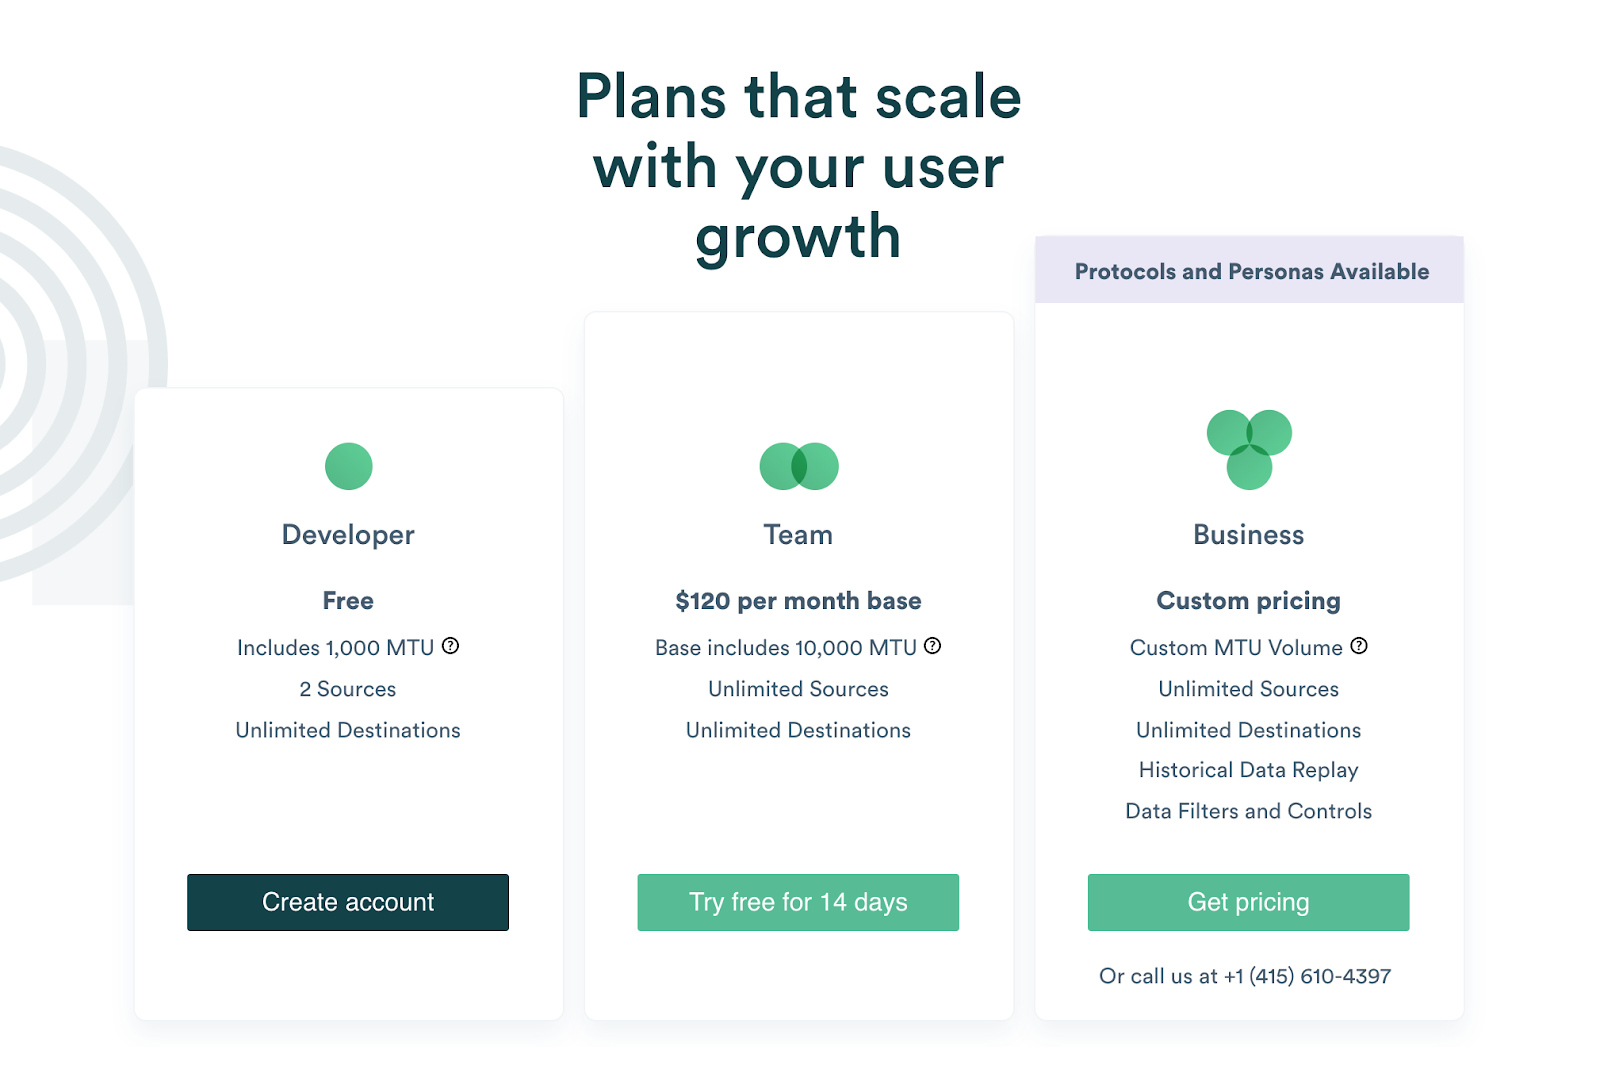Click the single-circle Developer plan icon

[x=349, y=466]
